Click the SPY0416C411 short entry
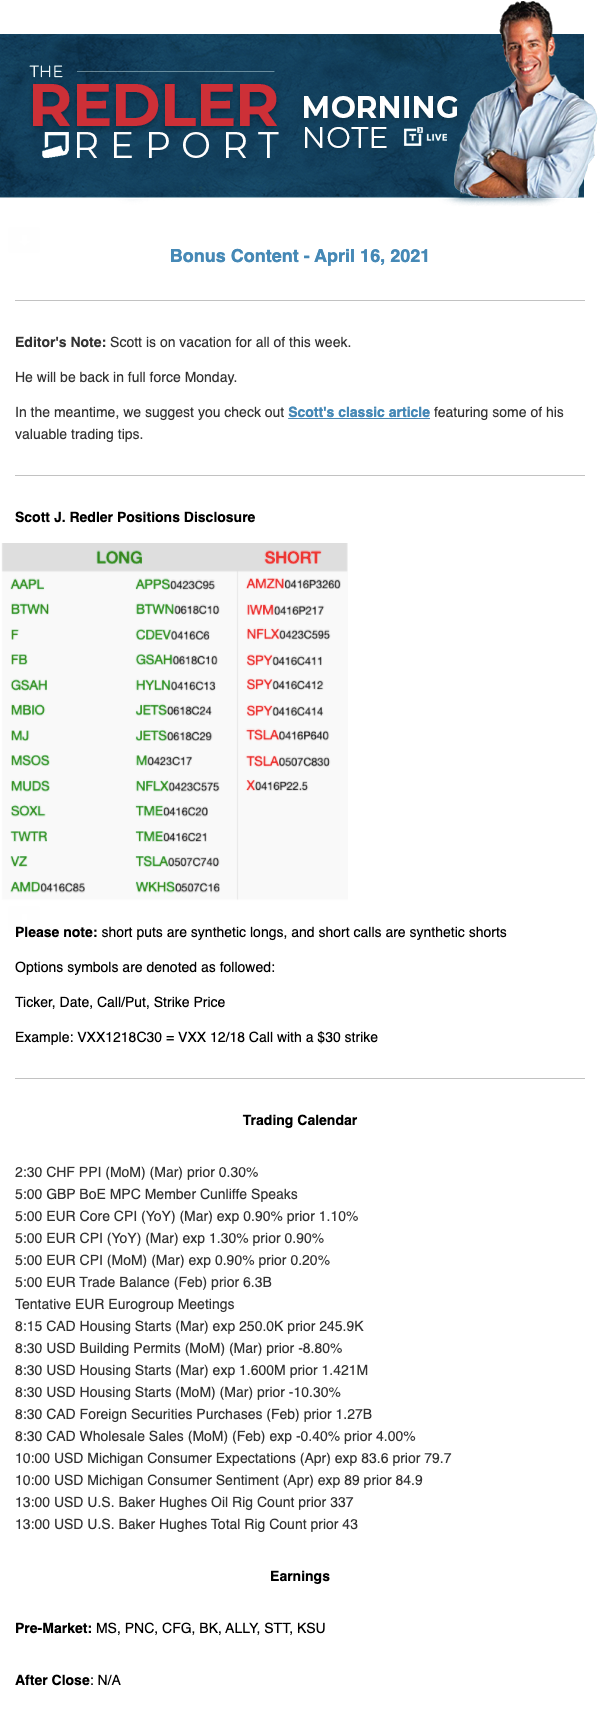 tap(284, 660)
